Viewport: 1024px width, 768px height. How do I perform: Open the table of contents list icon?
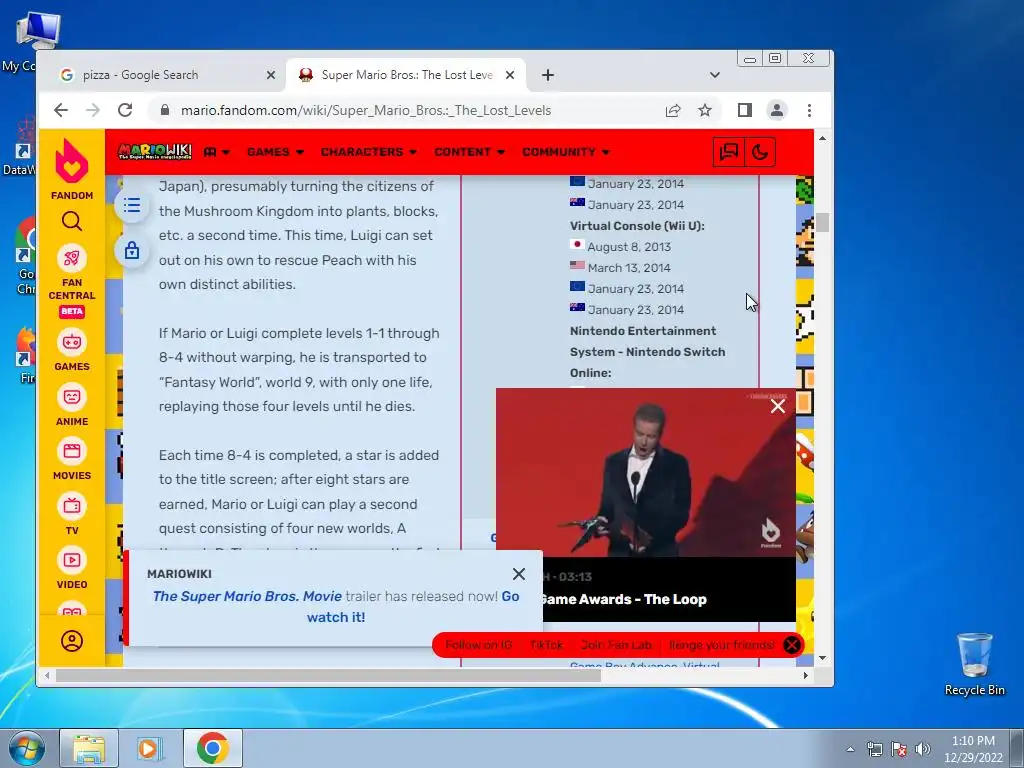[x=132, y=206]
